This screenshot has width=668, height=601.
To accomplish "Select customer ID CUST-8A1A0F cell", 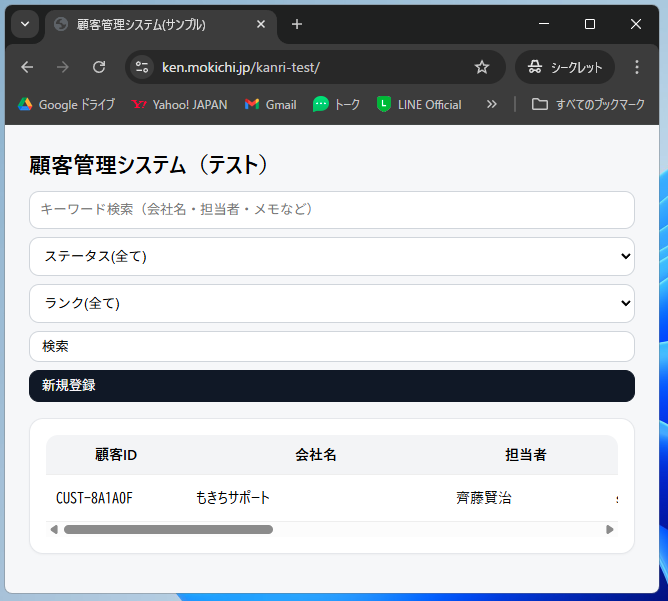I will (x=94, y=497).
